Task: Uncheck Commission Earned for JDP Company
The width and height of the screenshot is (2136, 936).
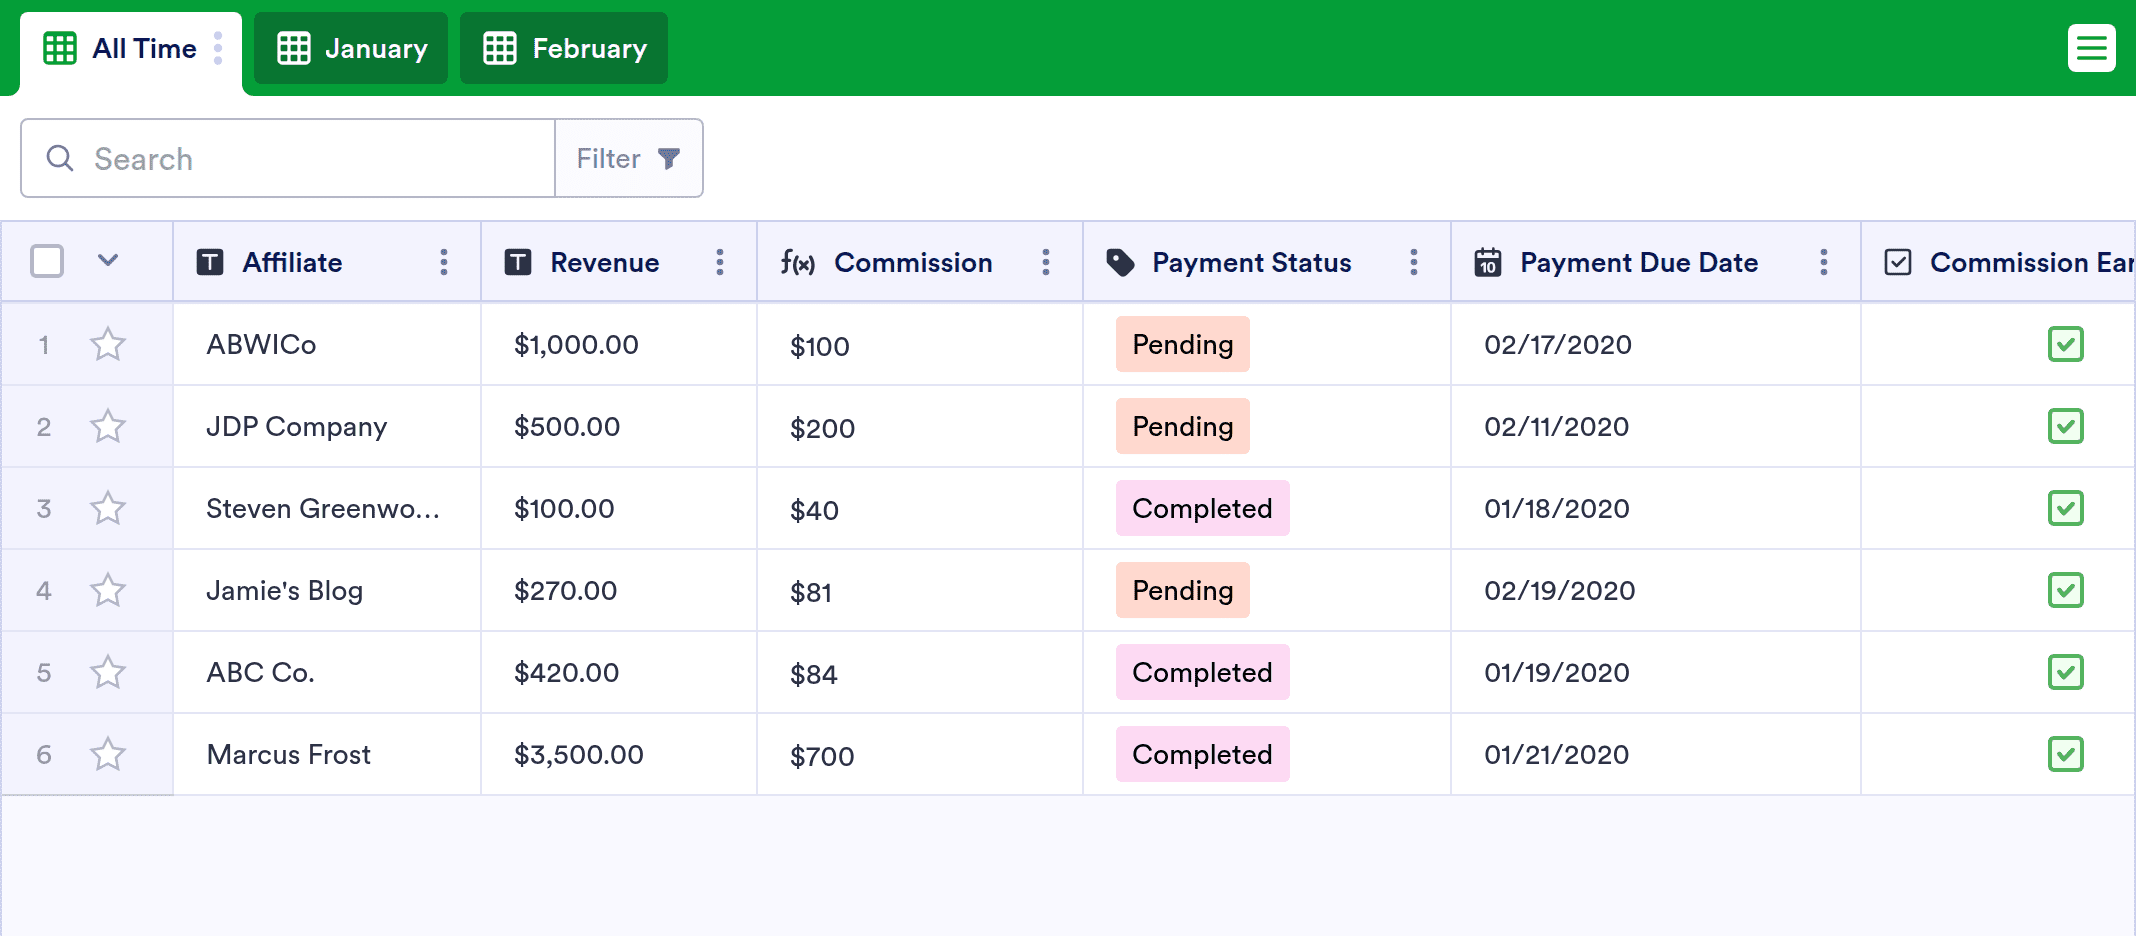Action: click(x=2066, y=426)
